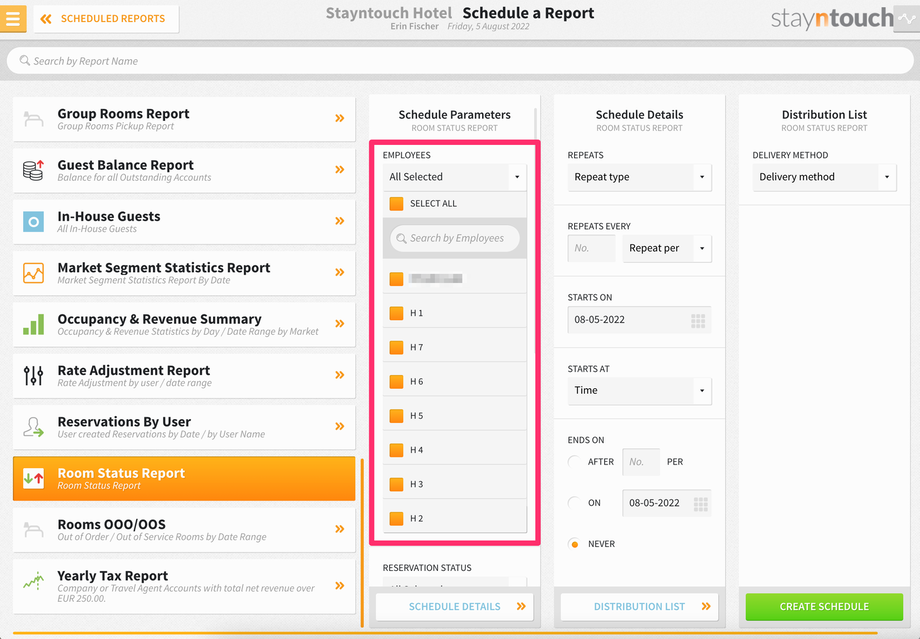Toggle the H 7 employee checkbox
The width and height of the screenshot is (920, 639).
[x=397, y=347]
